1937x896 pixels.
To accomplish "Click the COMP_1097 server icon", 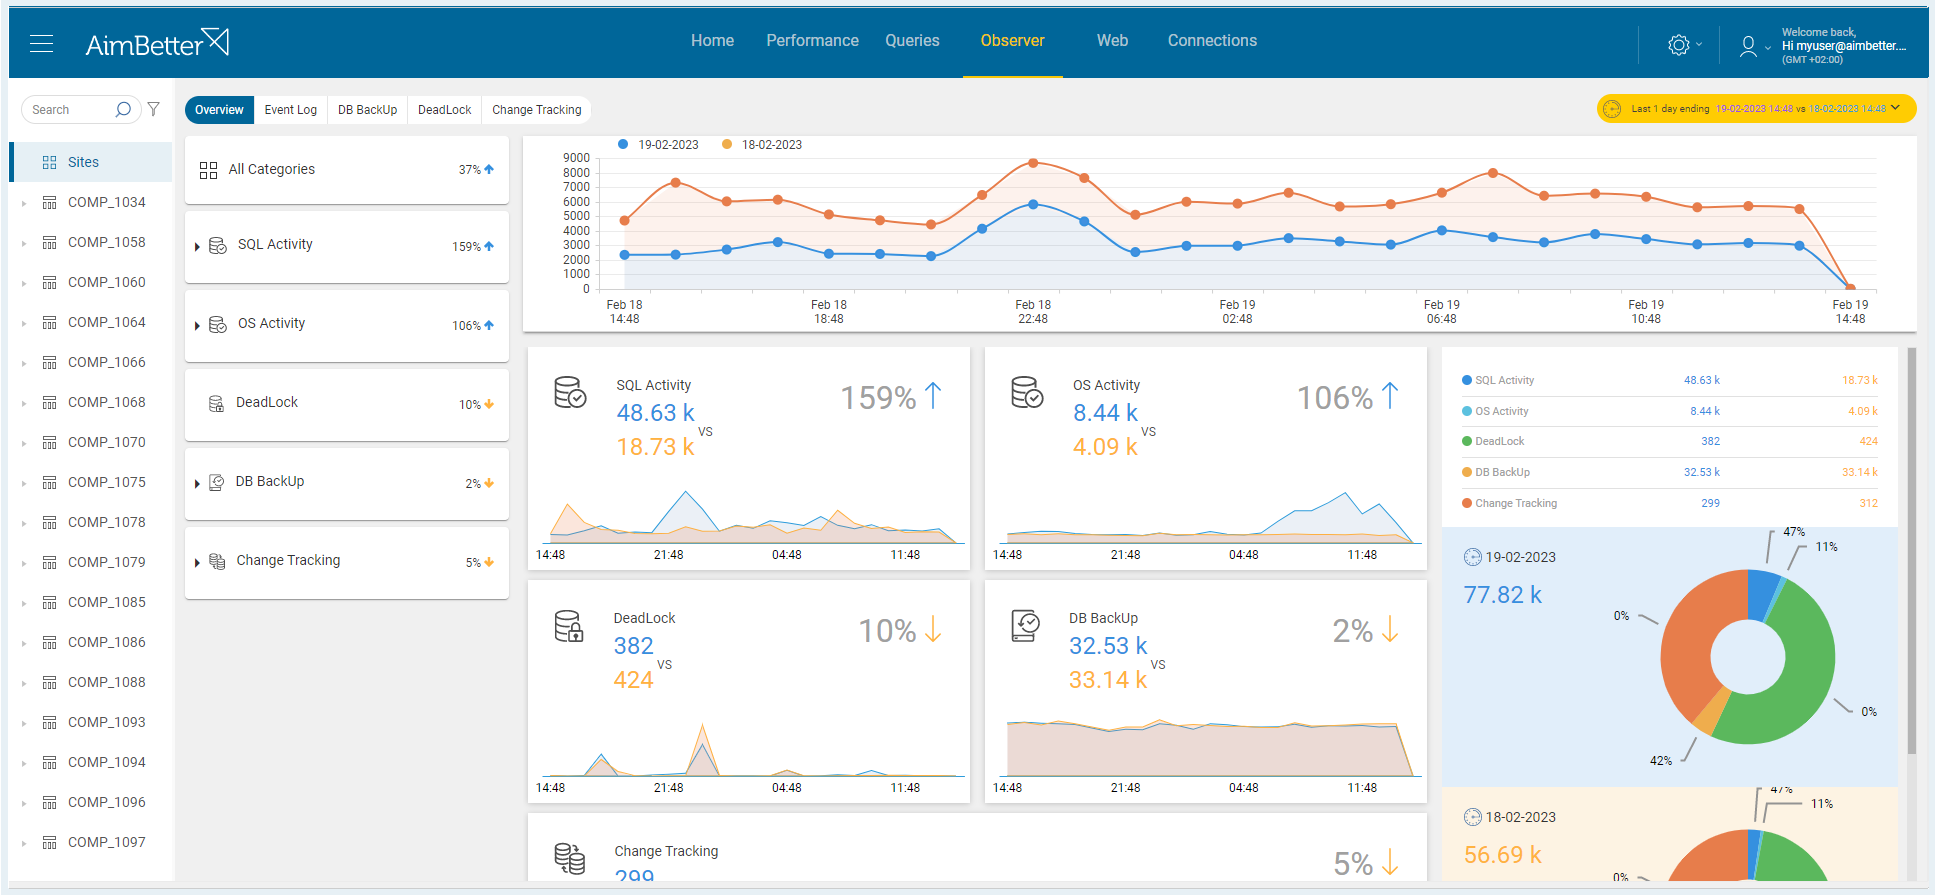I will [x=49, y=842].
